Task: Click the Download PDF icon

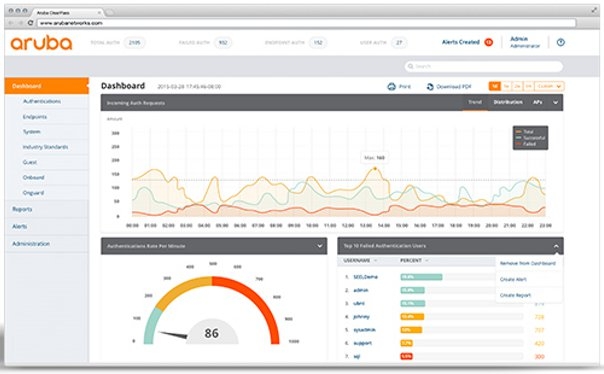Action: (x=430, y=87)
